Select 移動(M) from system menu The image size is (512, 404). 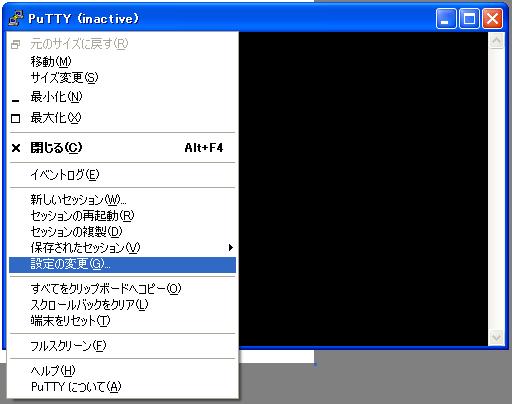122,61
